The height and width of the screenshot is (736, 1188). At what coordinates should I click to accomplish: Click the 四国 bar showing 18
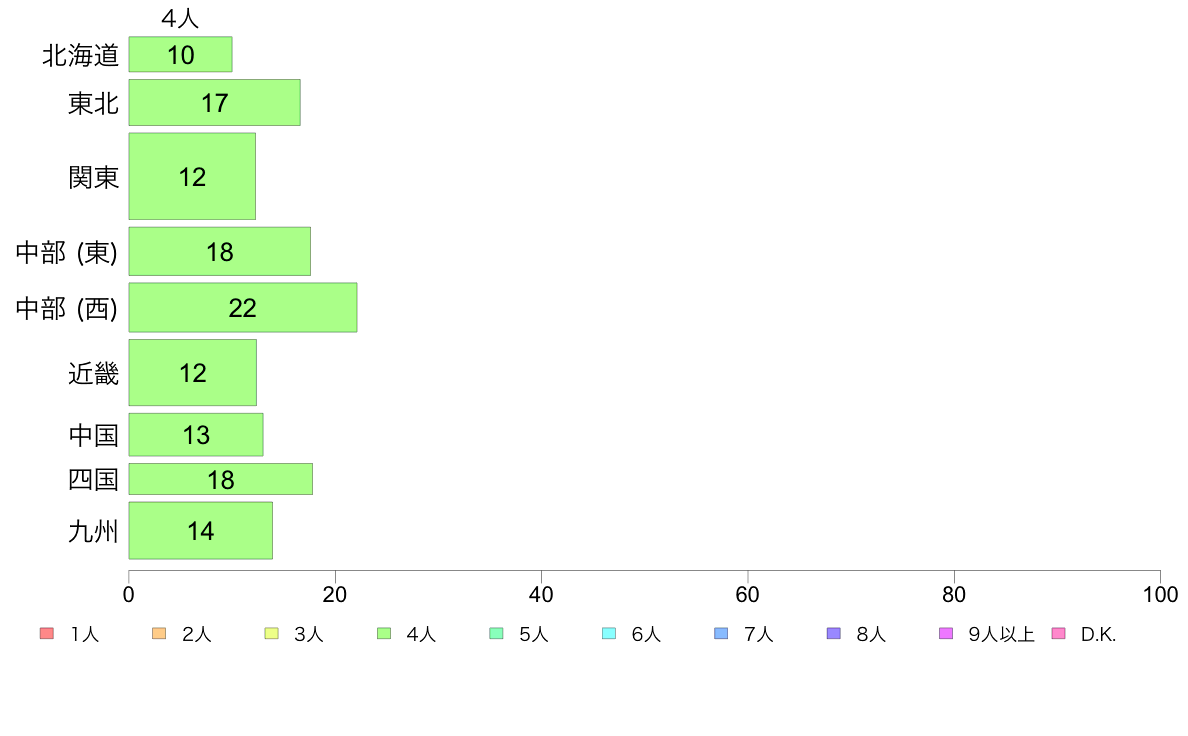[220, 479]
